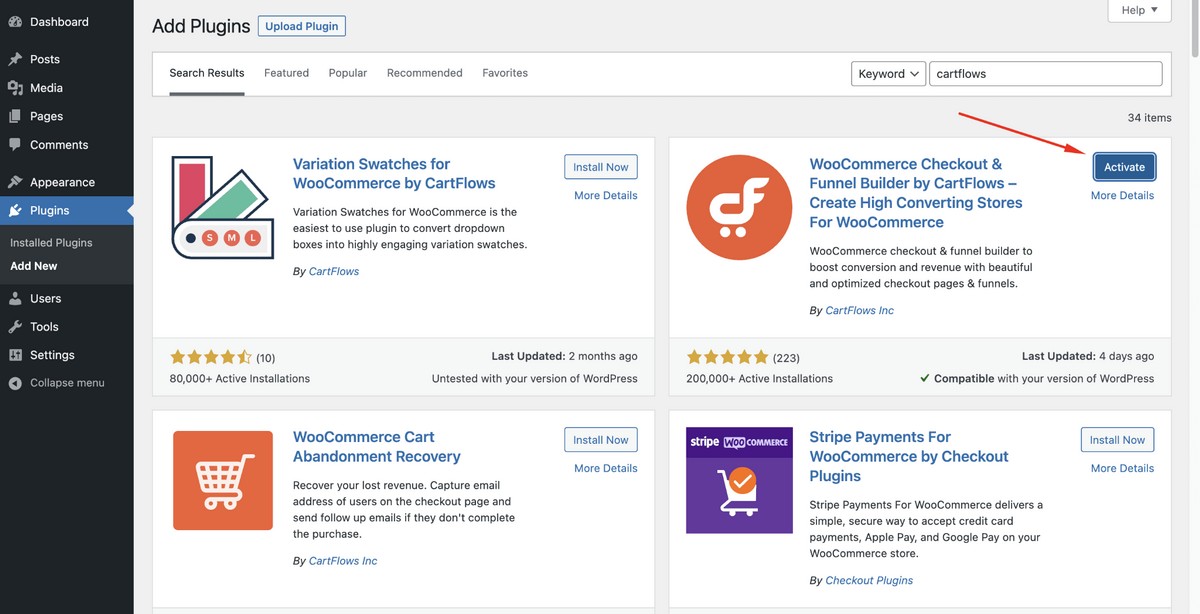The width and height of the screenshot is (1200, 614).
Task: Open the Variation Swatches plugin thumbnail
Action: (223, 207)
